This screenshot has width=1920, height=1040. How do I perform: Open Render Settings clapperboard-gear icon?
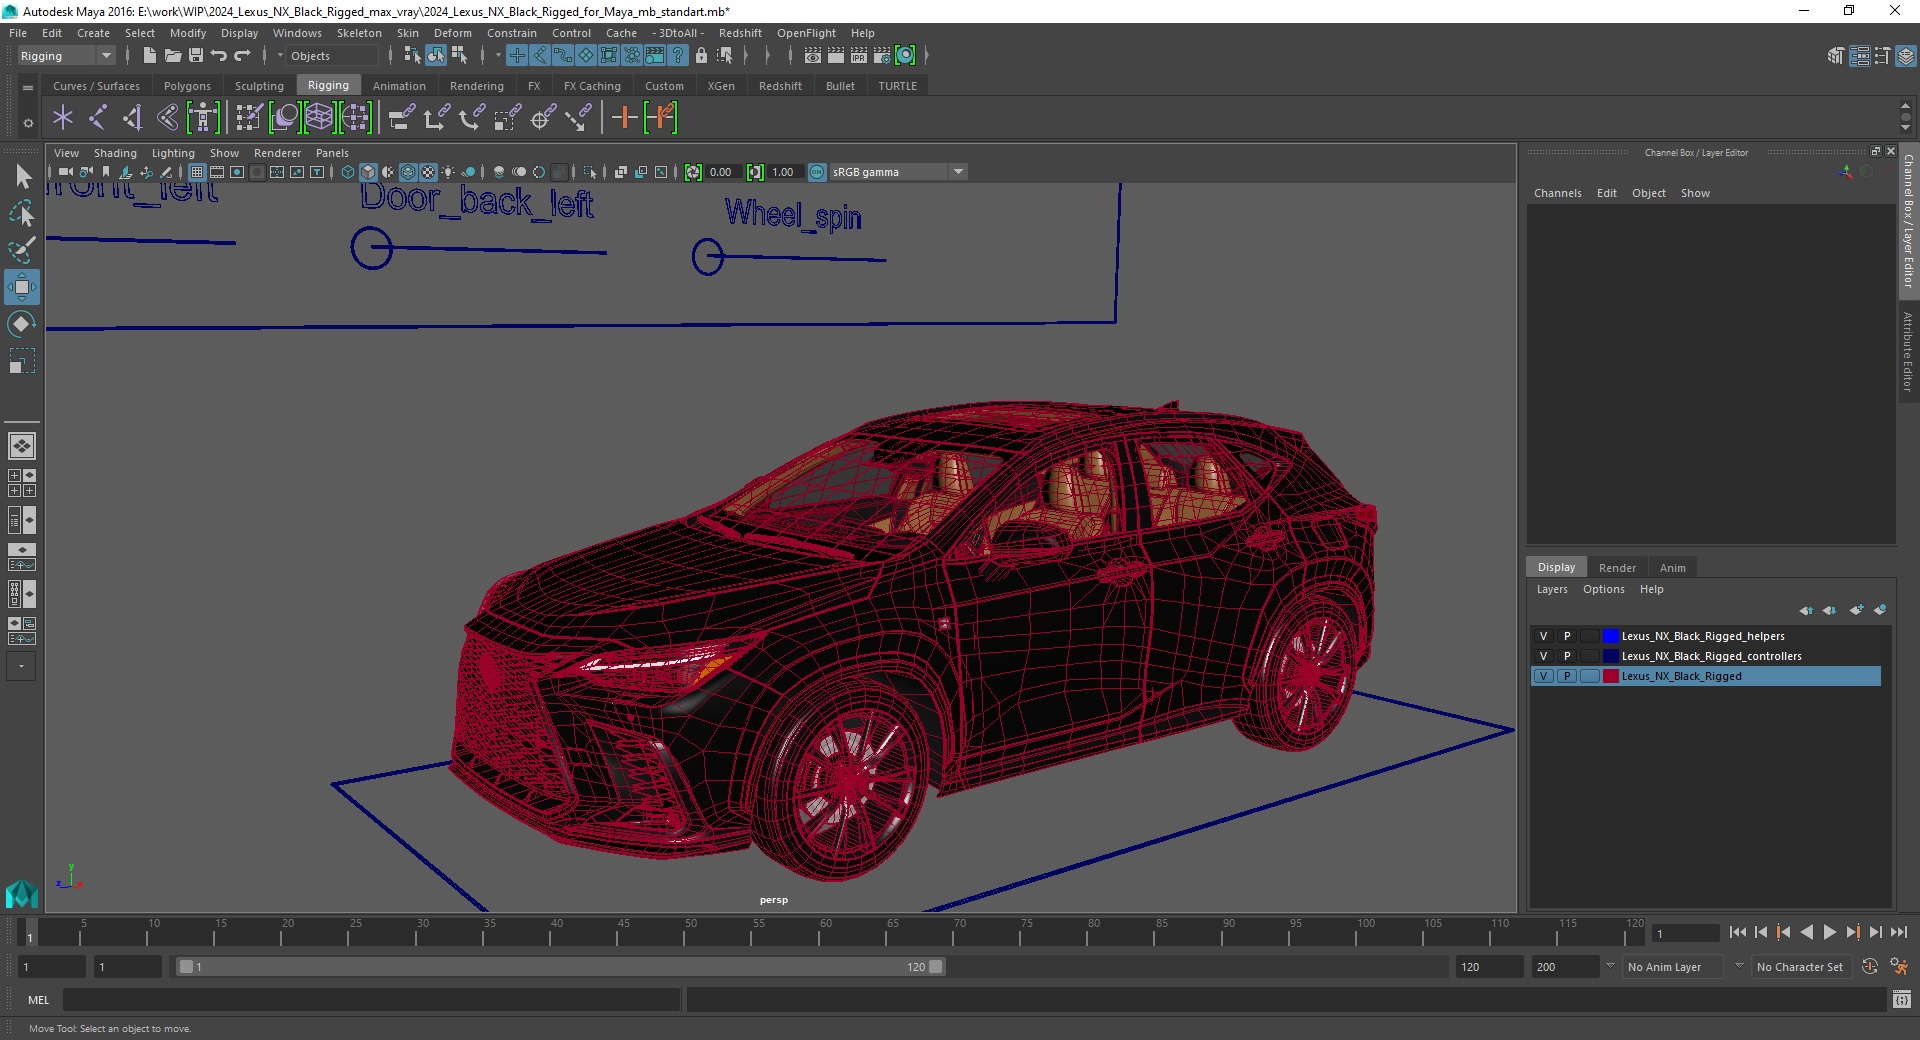tap(882, 56)
